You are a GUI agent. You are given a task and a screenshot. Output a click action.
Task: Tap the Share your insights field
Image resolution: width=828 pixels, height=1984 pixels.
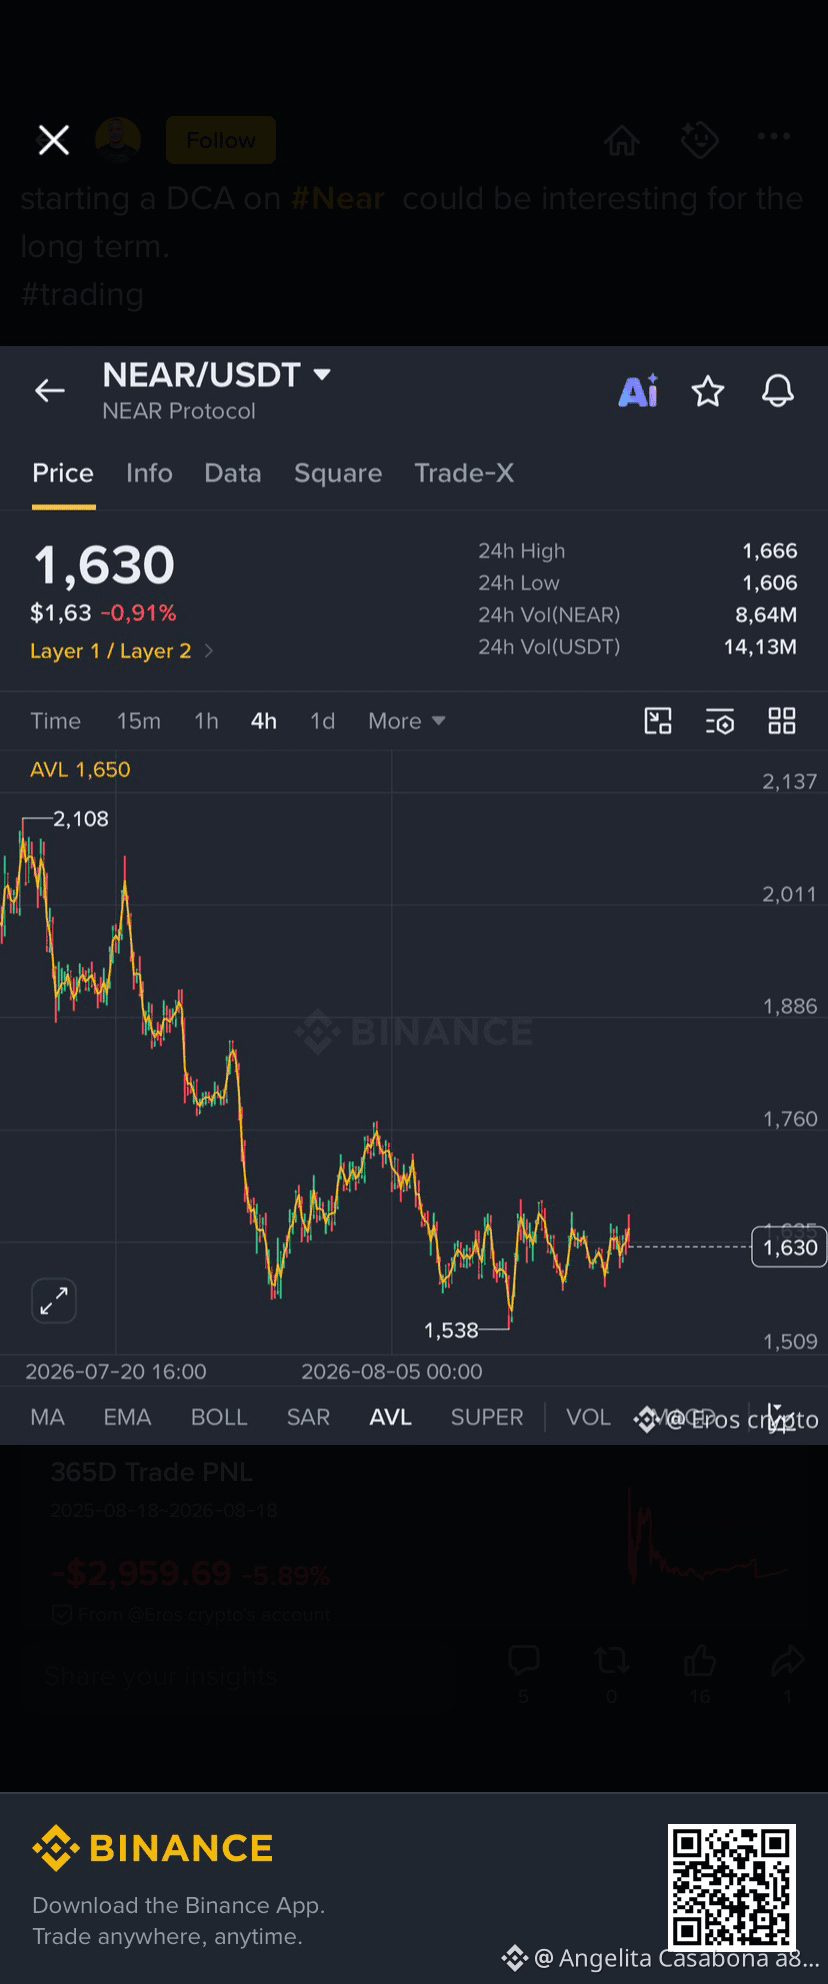(240, 1677)
